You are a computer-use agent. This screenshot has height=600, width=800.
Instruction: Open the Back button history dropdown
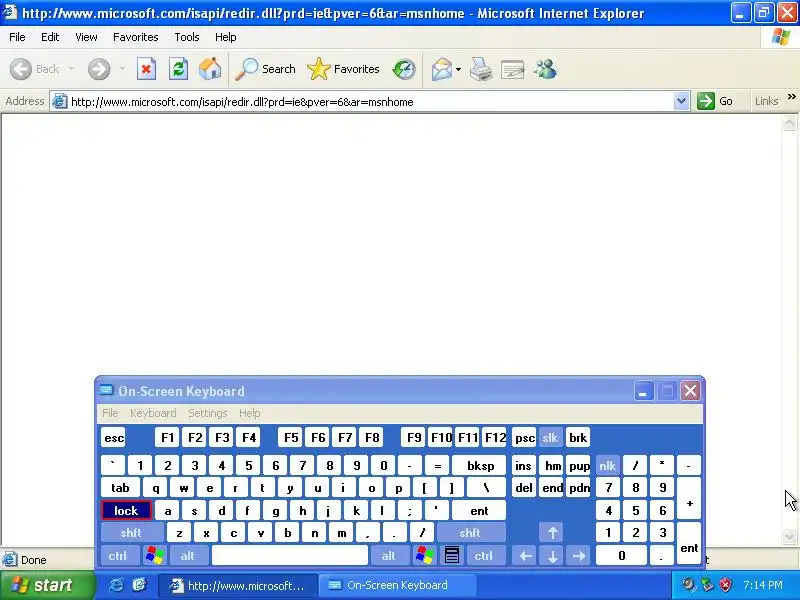coord(71,69)
